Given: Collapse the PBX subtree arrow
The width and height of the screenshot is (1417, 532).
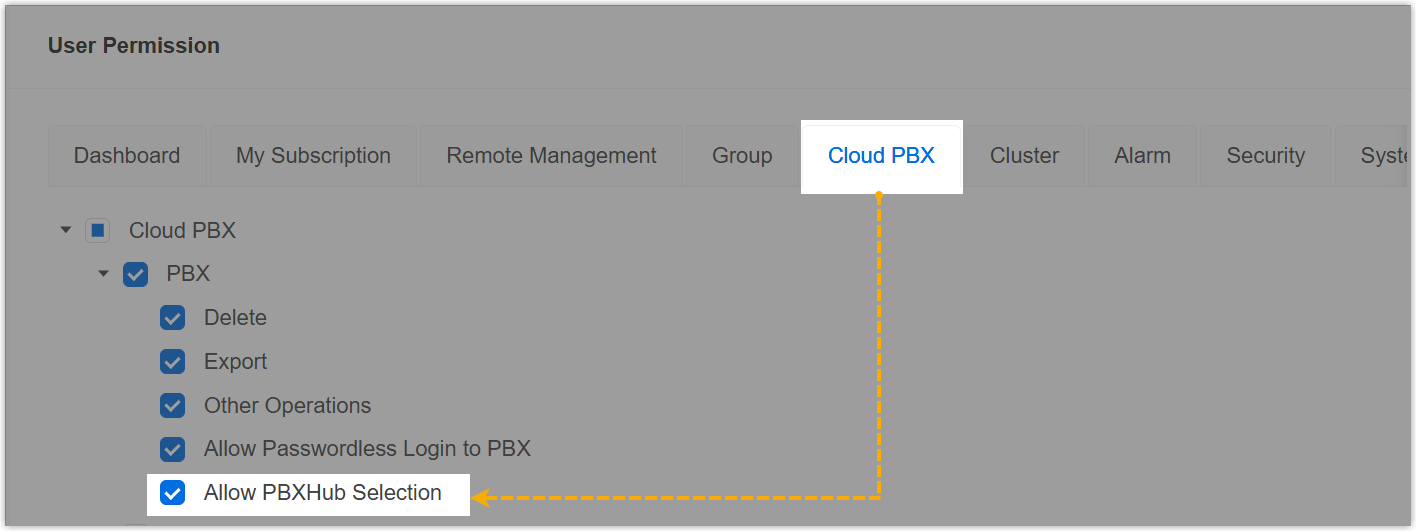Looking at the screenshot, I should [x=103, y=274].
